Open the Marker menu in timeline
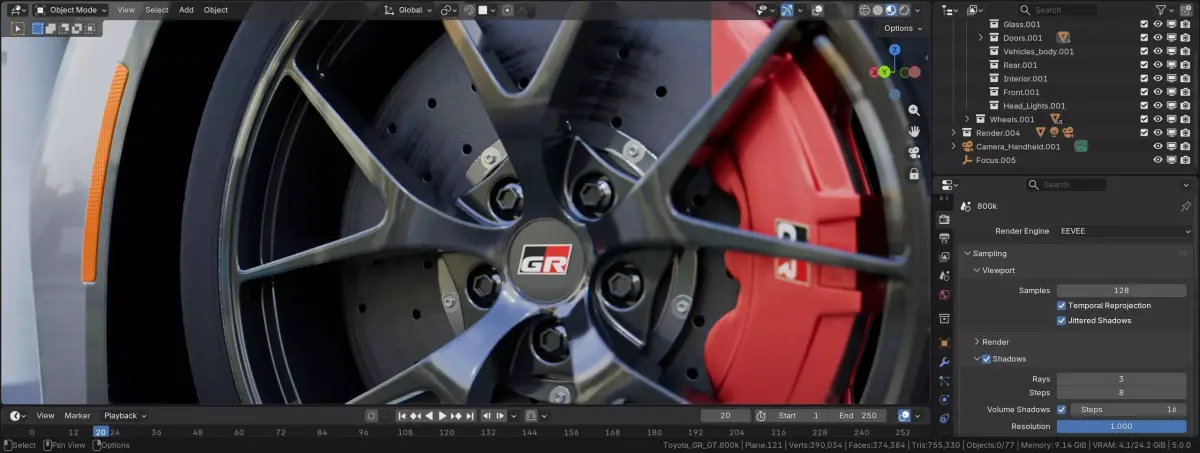This screenshot has height=453, width=1200. point(77,416)
